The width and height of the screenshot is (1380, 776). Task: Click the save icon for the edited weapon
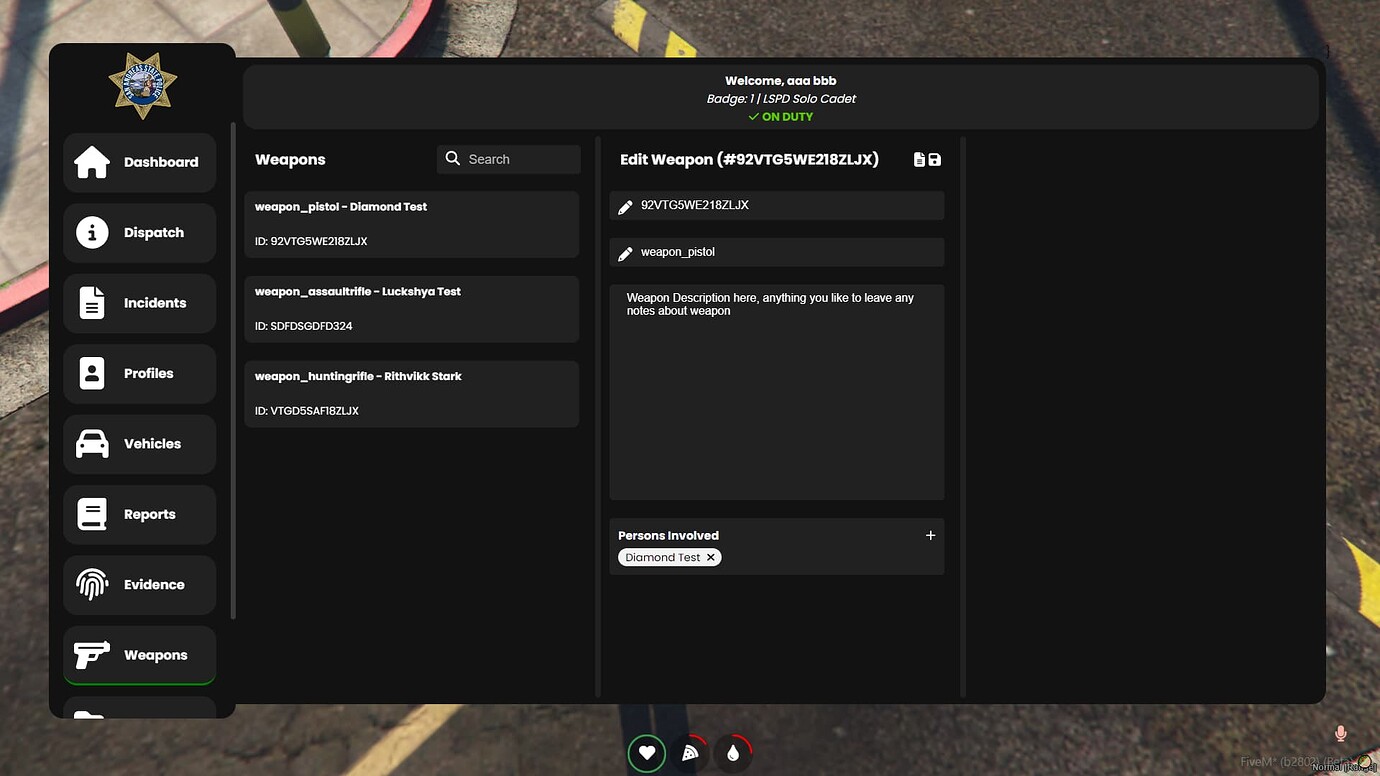coord(934,158)
